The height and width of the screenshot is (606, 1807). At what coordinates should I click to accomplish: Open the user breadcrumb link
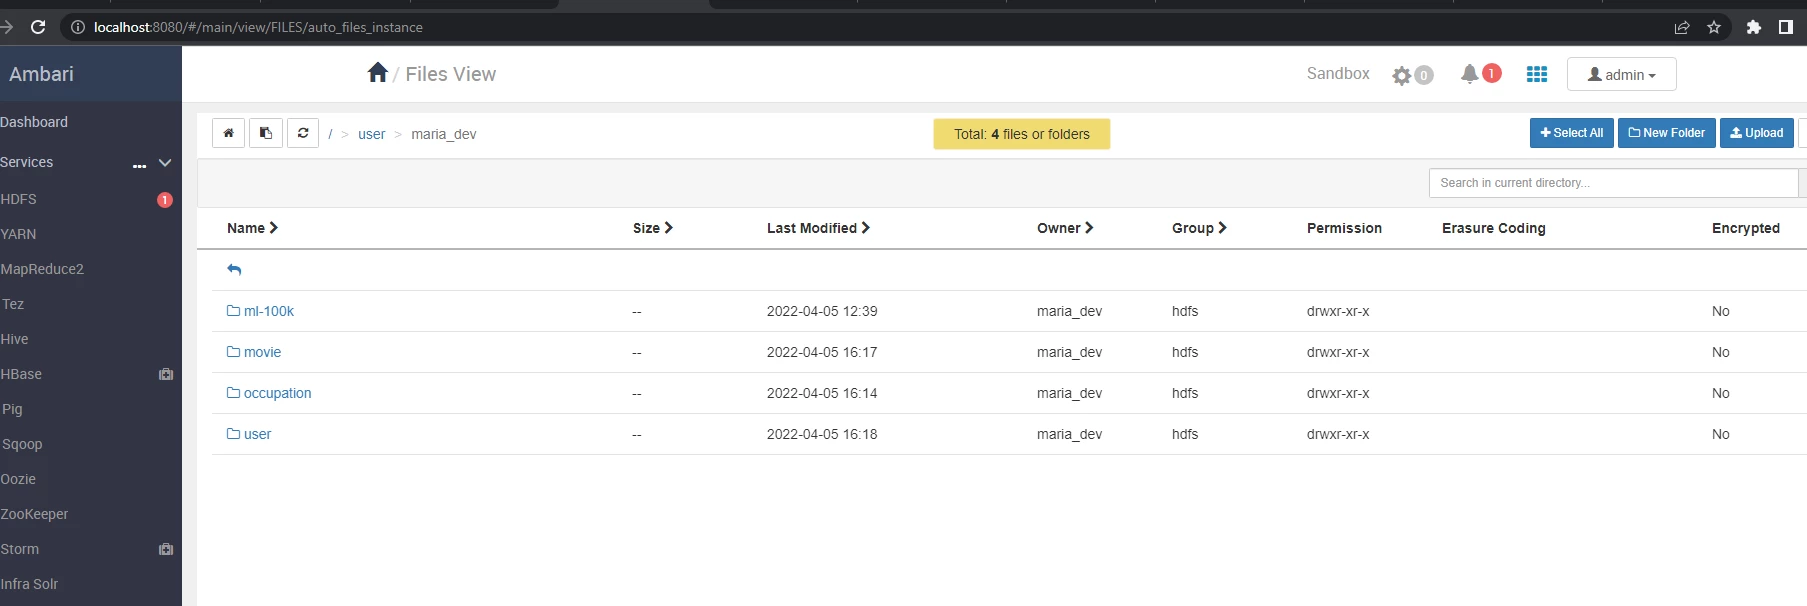click(372, 134)
